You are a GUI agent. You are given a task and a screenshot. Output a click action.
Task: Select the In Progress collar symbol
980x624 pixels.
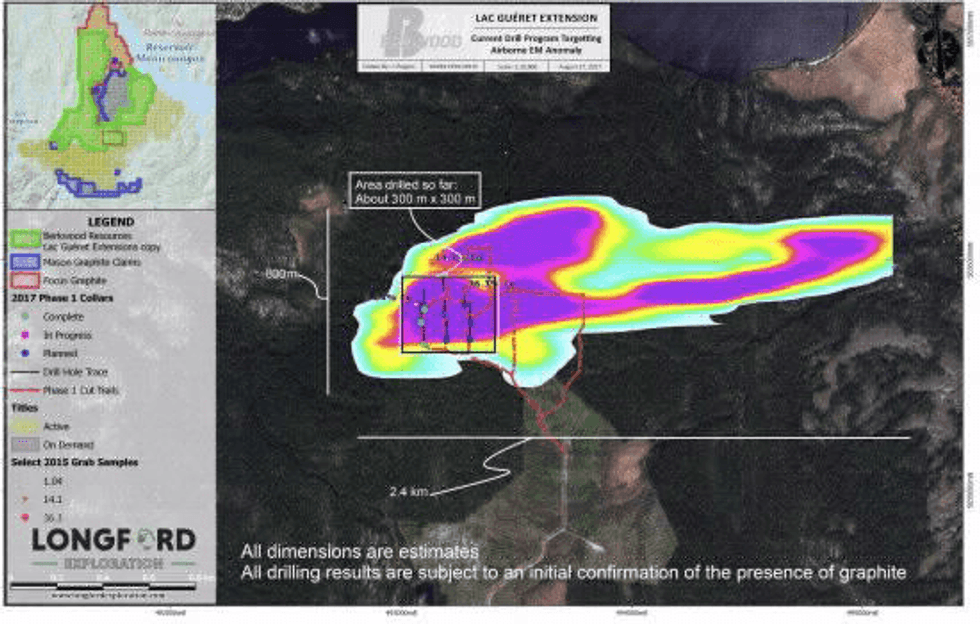pyautogui.click(x=23, y=335)
